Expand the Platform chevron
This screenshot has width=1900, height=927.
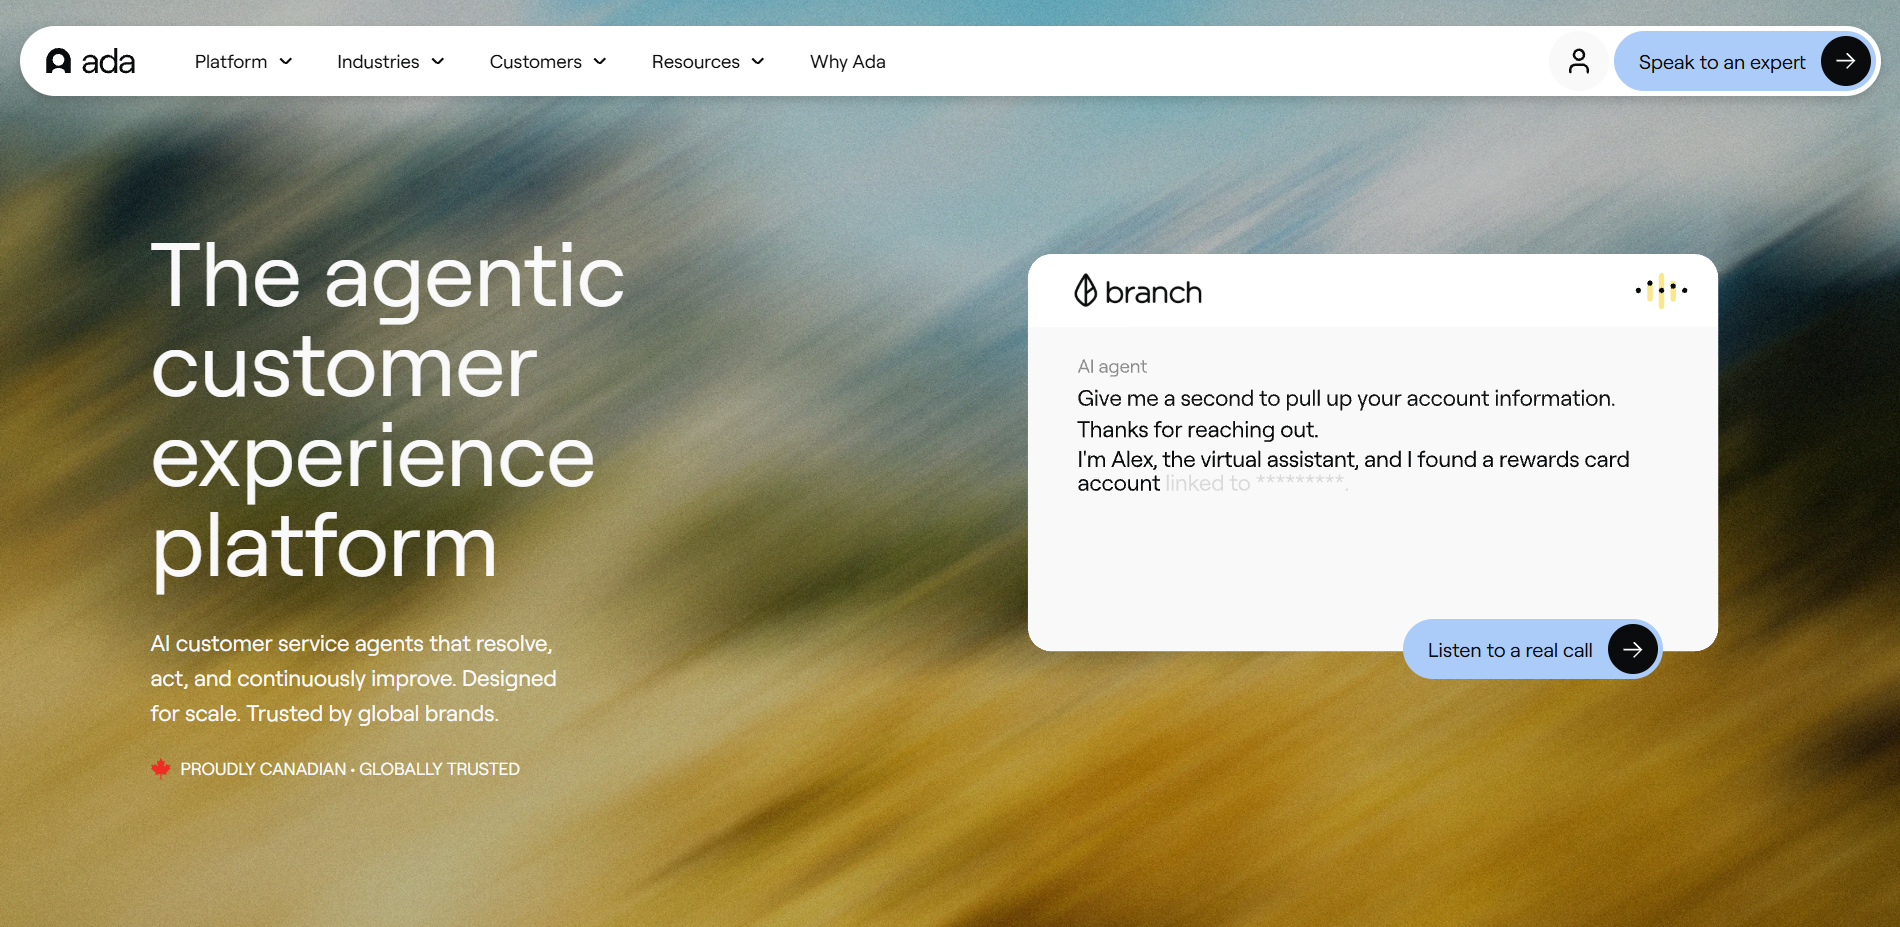tap(286, 61)
